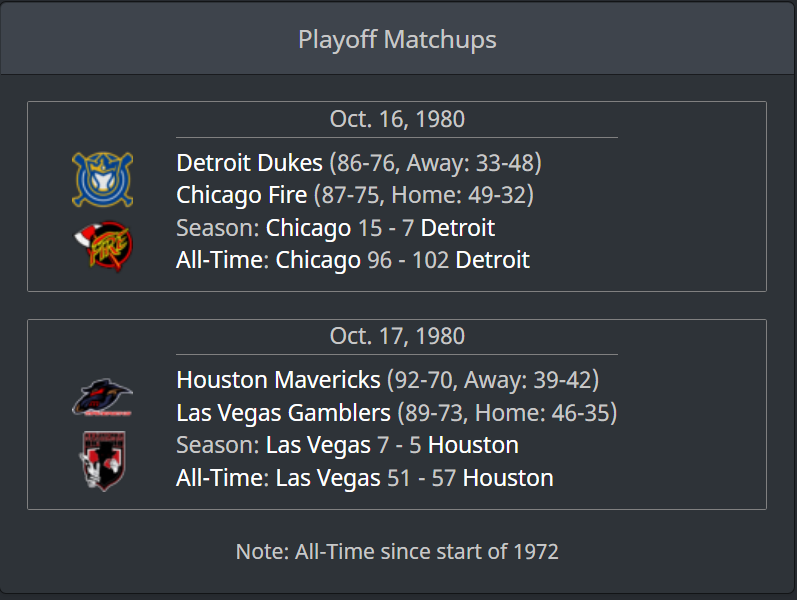Image resolution: width=797 pixels, height=600 pixels.
Task: Click Chicago in the 96 - 102 All-Time line
Action: click(x=318, y=260)
